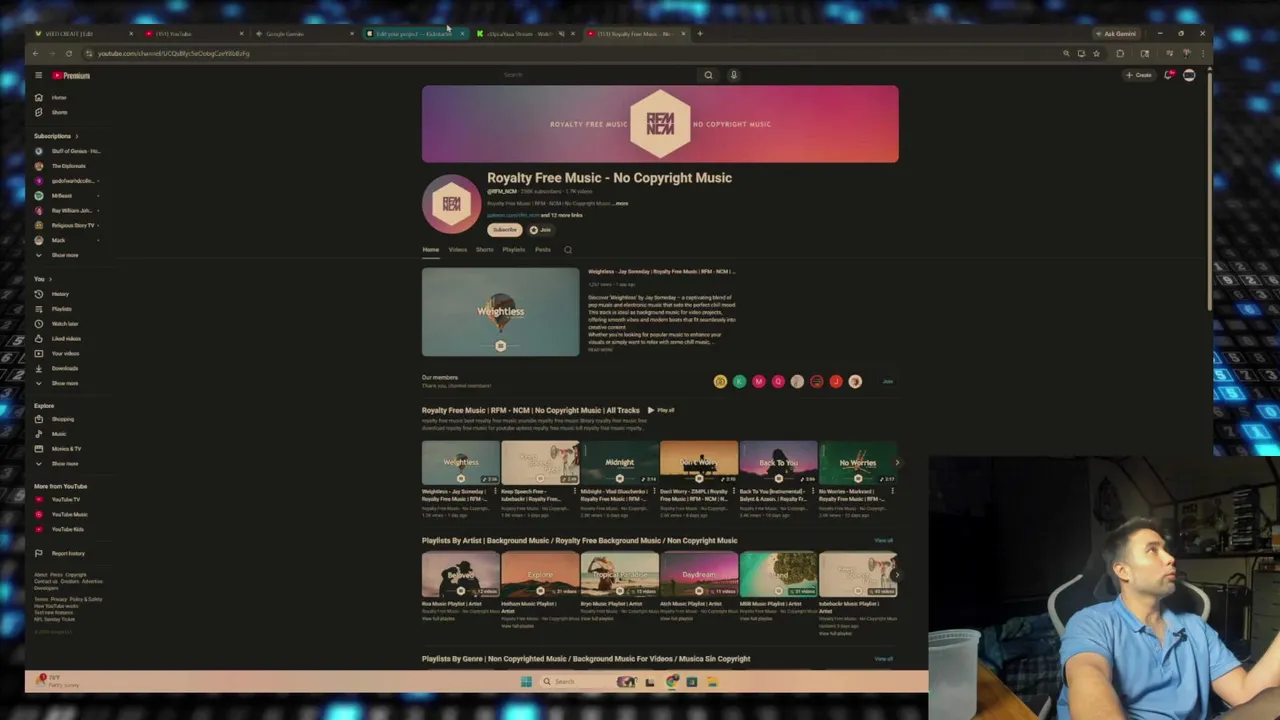Click Join button beside Subscribe
This screenshot has width=1280, height=720.
(x=540, y=230)
